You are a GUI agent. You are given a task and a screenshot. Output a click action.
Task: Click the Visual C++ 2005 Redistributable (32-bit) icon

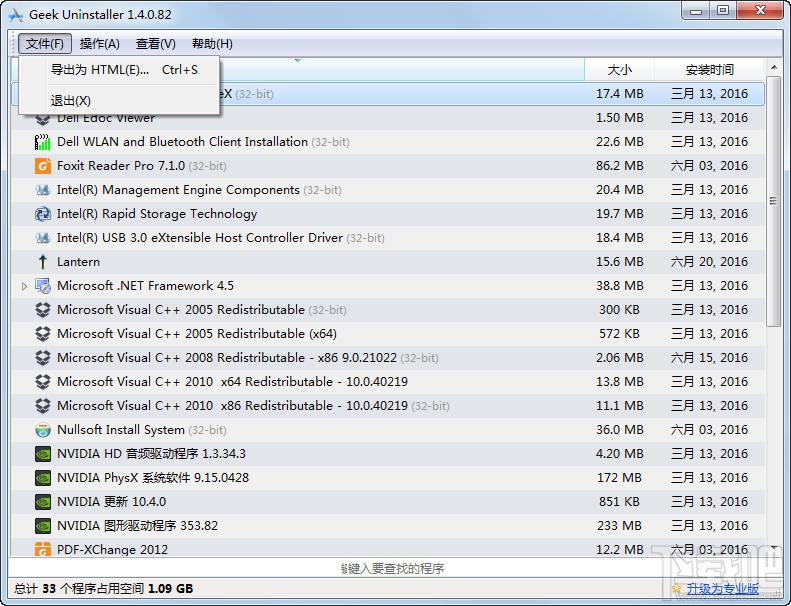(x=43, y=310)
